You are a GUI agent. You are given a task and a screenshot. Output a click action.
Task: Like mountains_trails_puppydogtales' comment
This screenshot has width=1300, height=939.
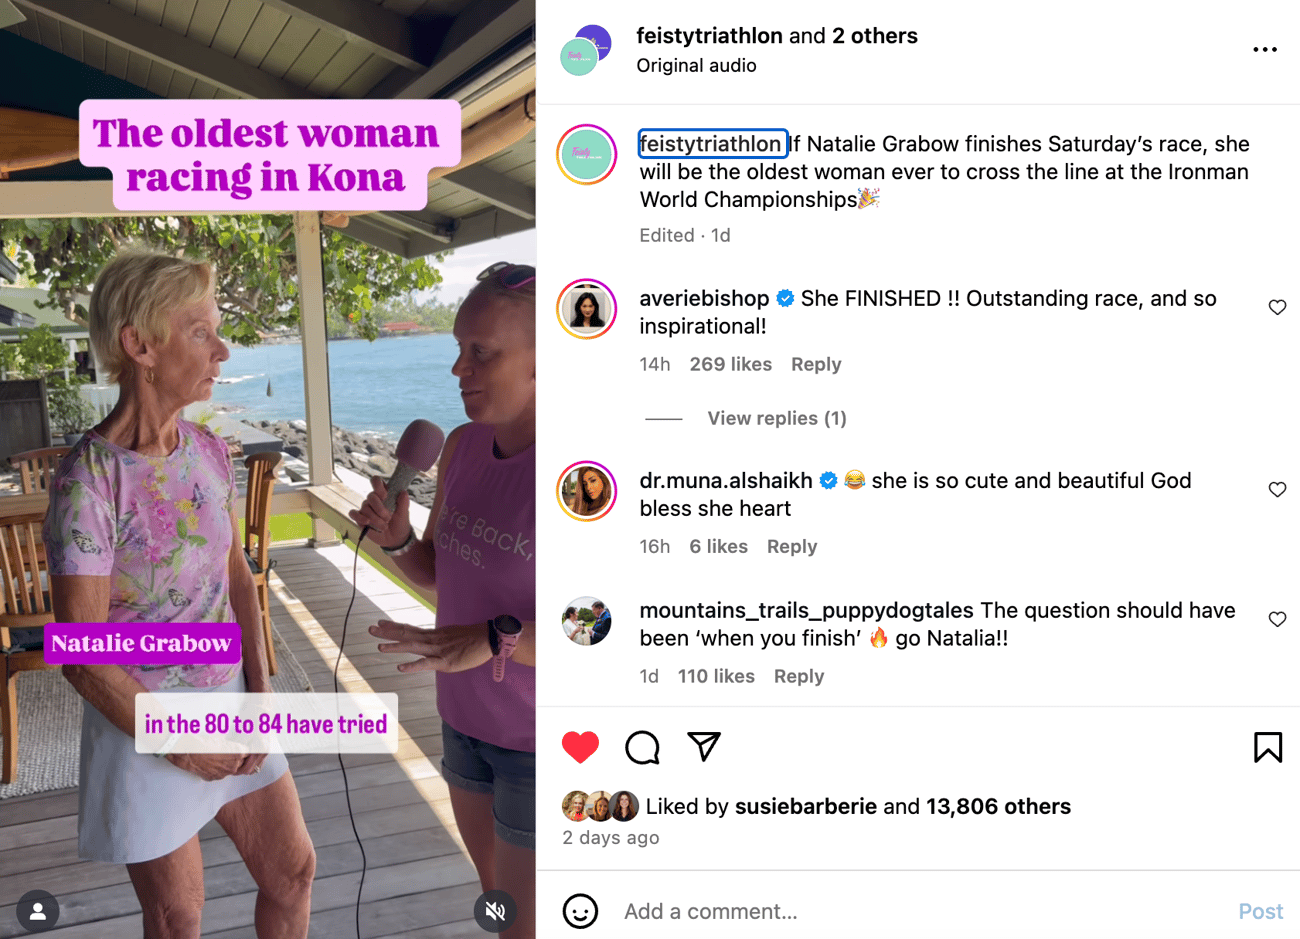(1277, 619)
